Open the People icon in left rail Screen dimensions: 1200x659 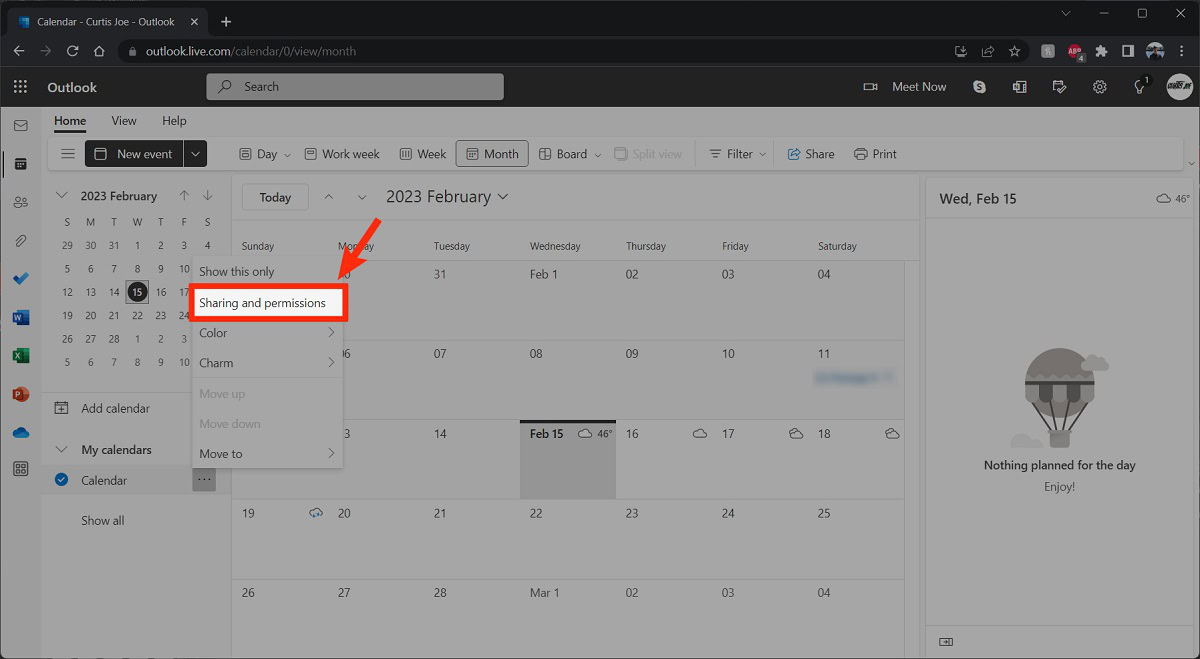pos(20,202)
